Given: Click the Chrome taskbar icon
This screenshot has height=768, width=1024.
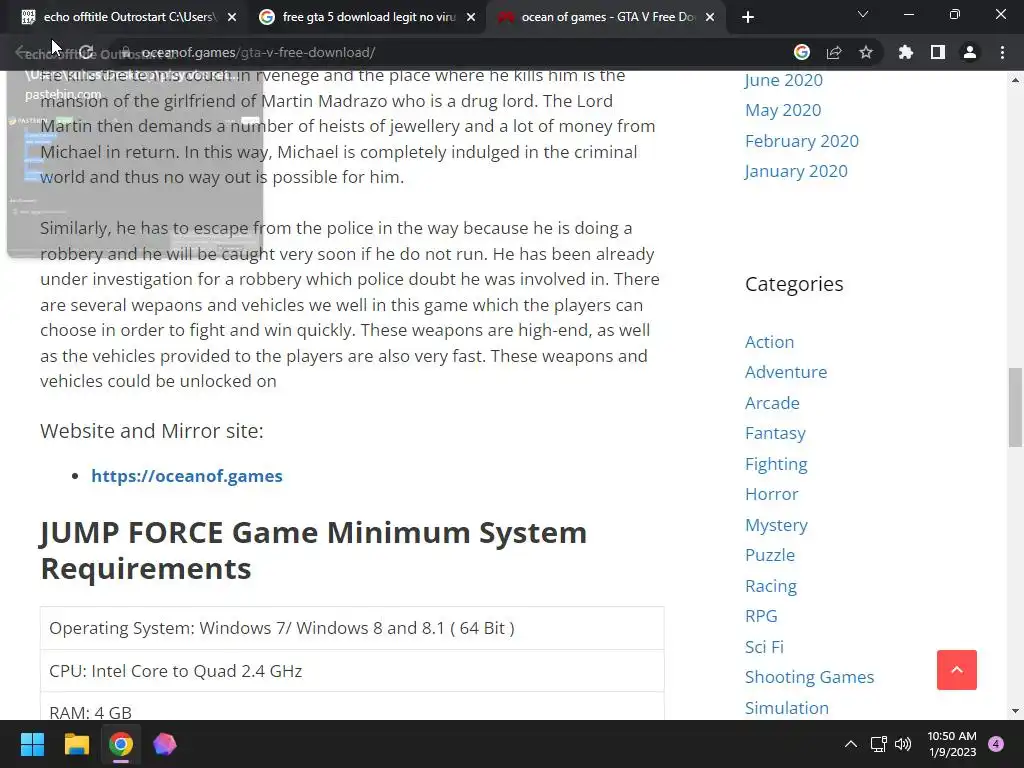Looking at the screenshot, I should pyautogui.click(x=121, y=744).
